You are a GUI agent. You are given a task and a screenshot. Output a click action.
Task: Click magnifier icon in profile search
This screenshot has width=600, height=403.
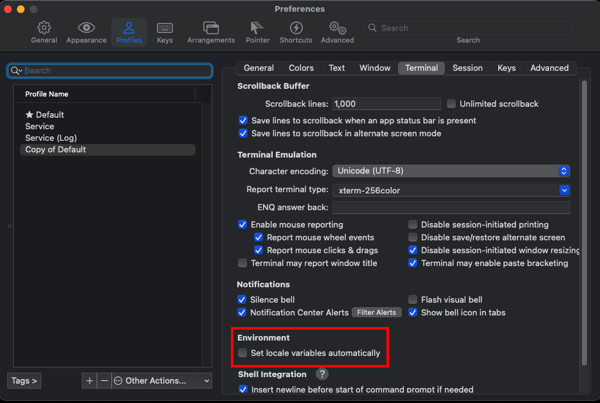pos(16,70)
